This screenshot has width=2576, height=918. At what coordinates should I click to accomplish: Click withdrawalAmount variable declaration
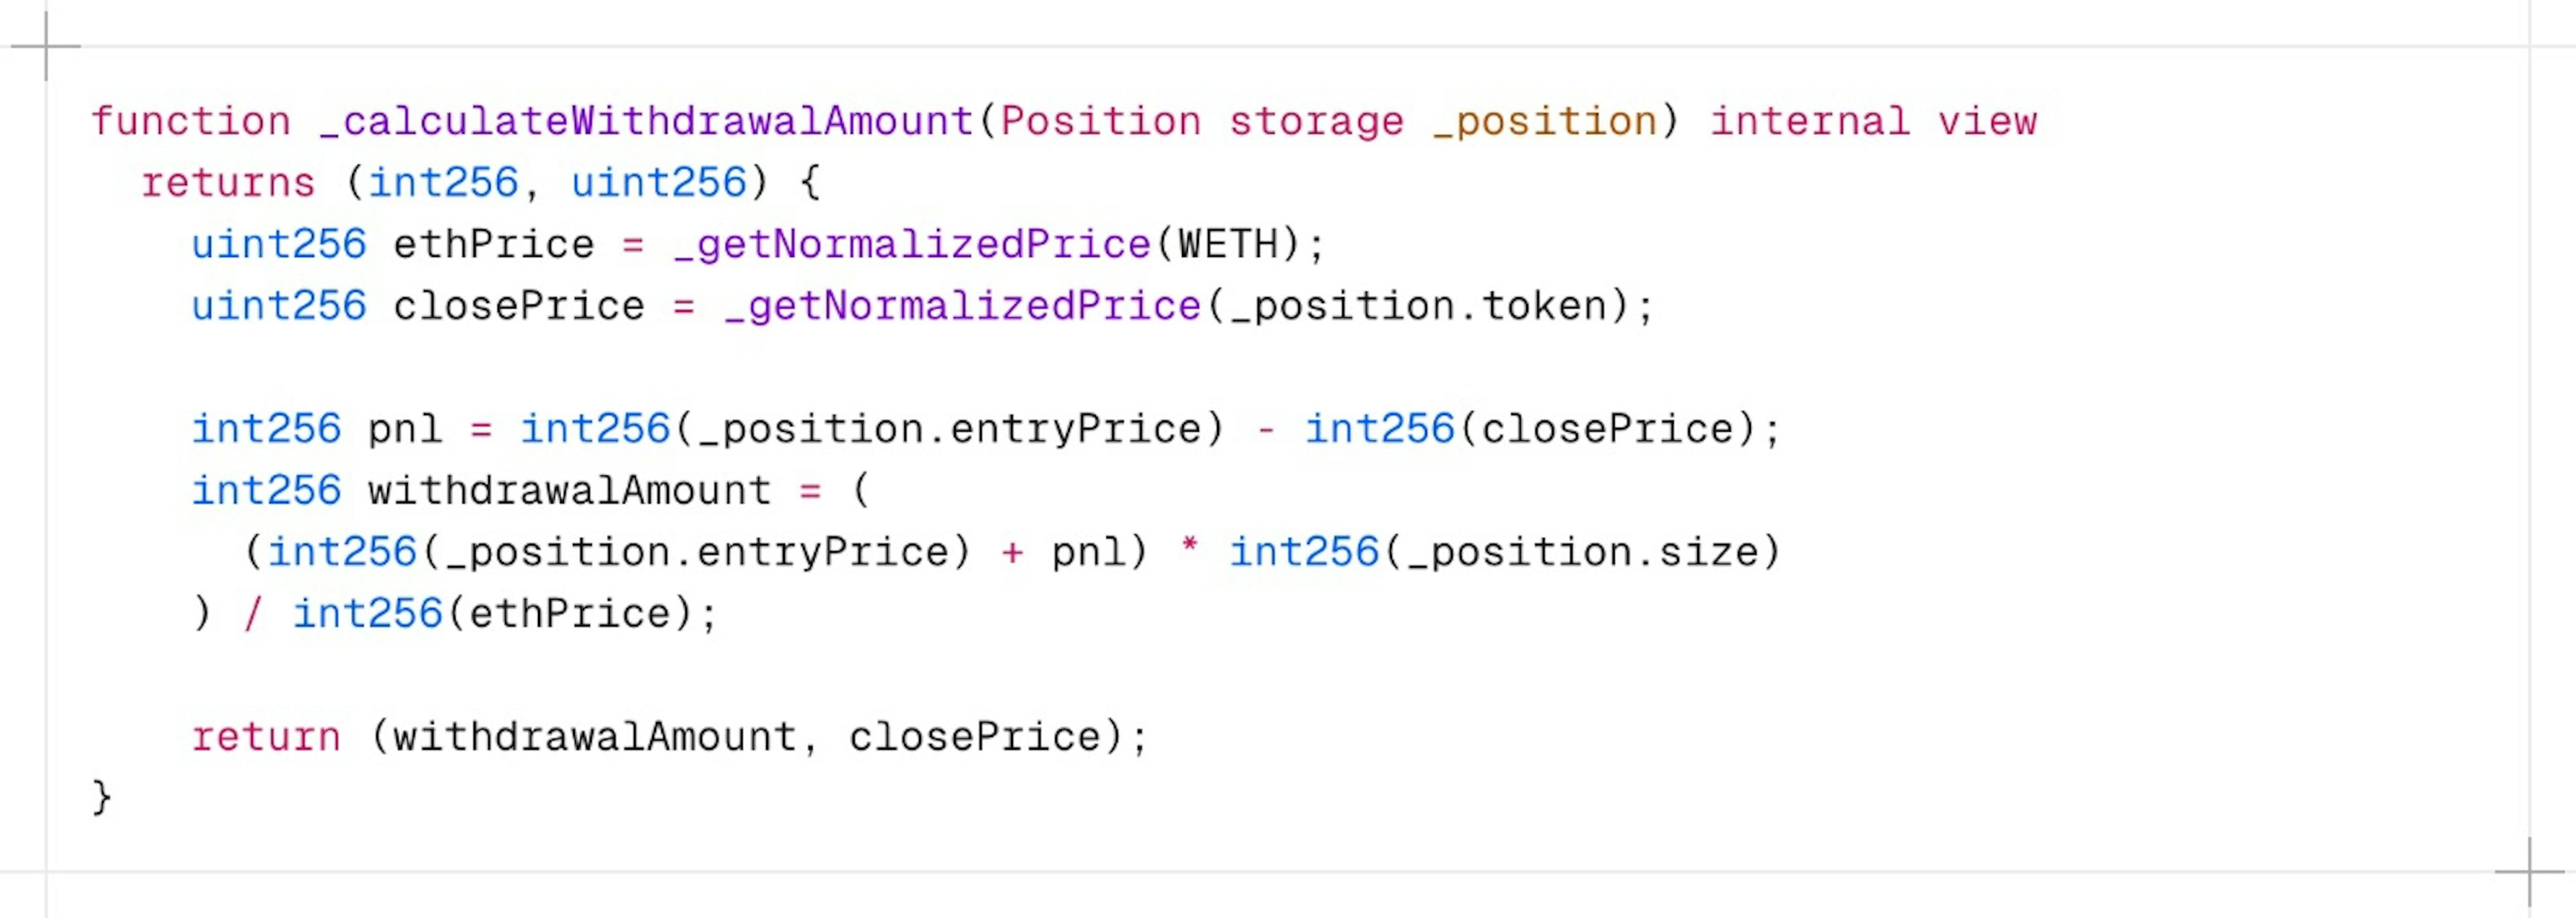click(x=570, y=491)
